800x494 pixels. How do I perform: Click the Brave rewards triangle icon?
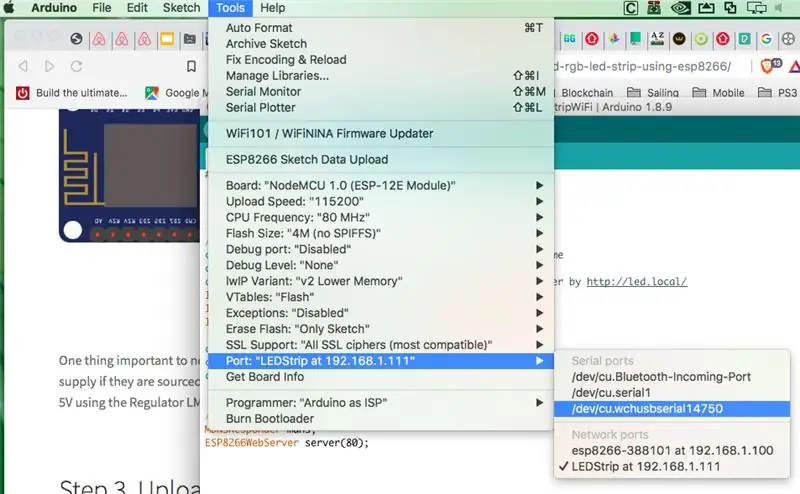794,66
